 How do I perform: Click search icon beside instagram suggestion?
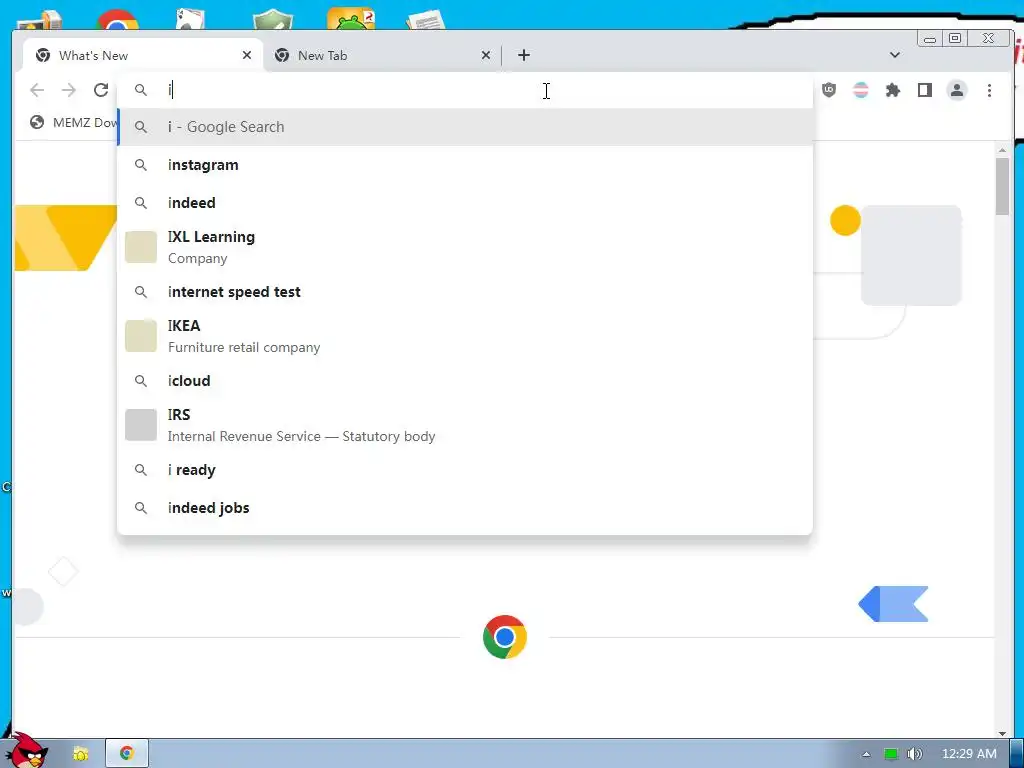point(141,165)
